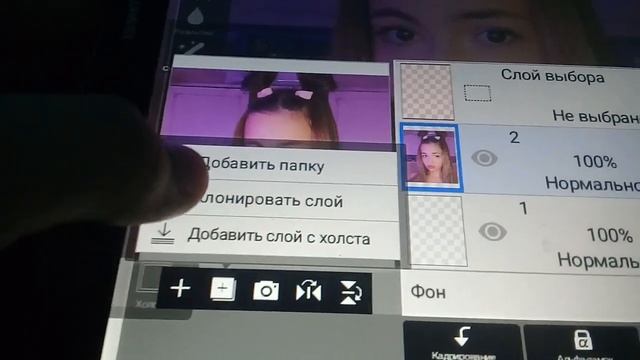Image resolution: width=640 pixels, height=360 pixels.
Task: Tap the add special layer icon
Action: 223,289
